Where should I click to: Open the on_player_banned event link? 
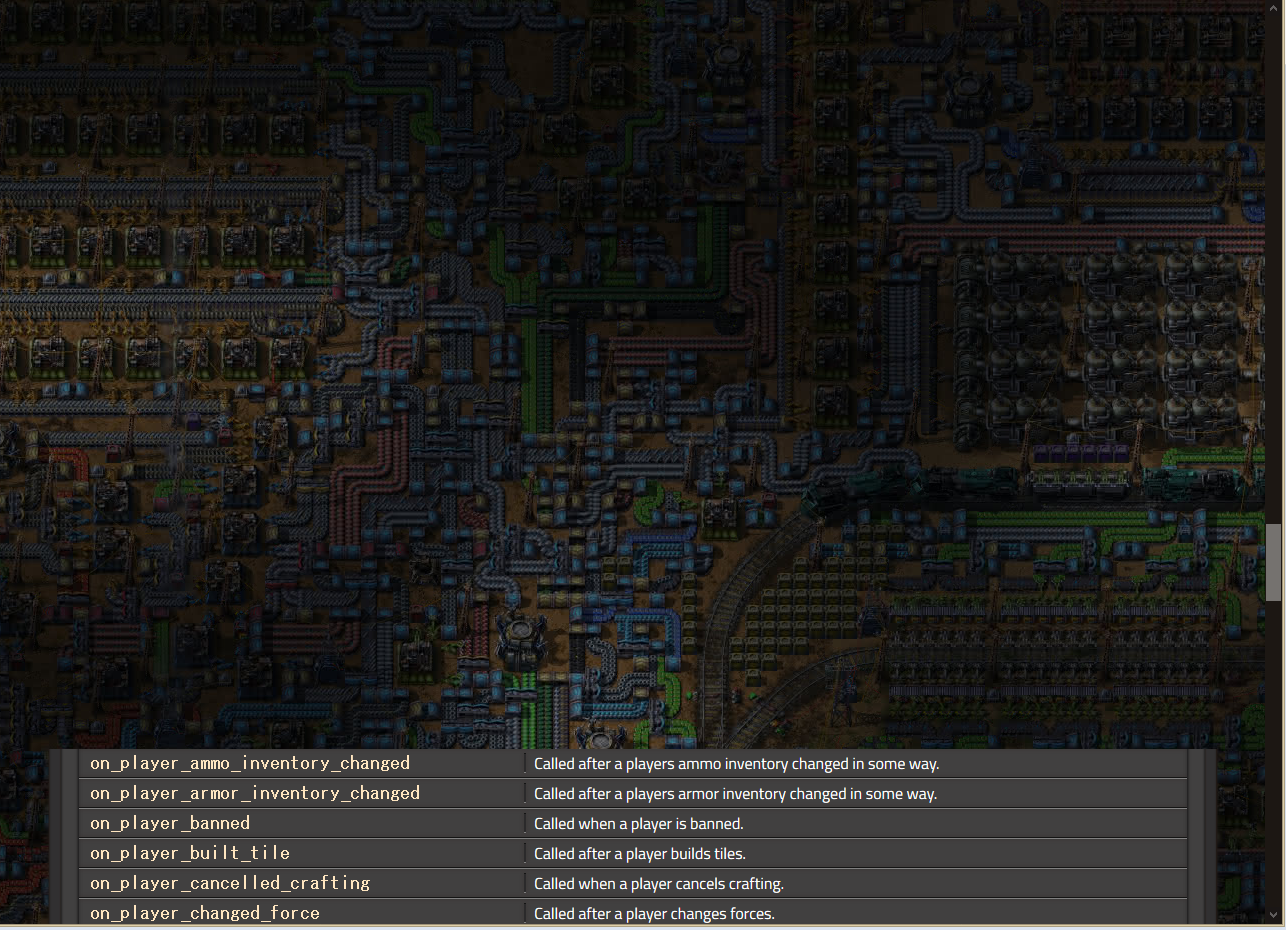tap(170, 823)
